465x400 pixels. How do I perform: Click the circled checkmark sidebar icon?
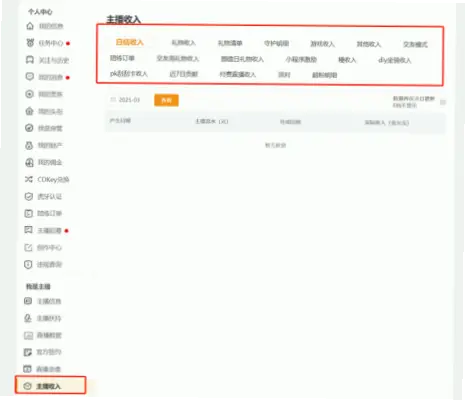point(29,128)
